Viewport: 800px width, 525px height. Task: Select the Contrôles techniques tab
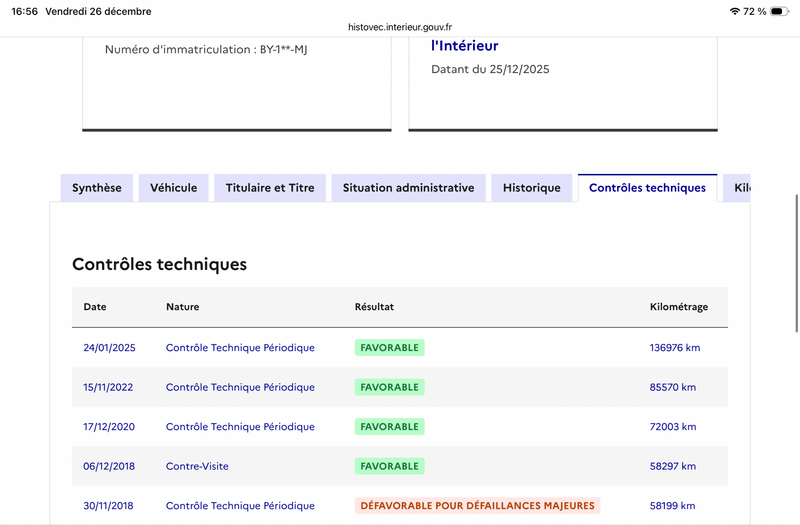click(647, 188)
